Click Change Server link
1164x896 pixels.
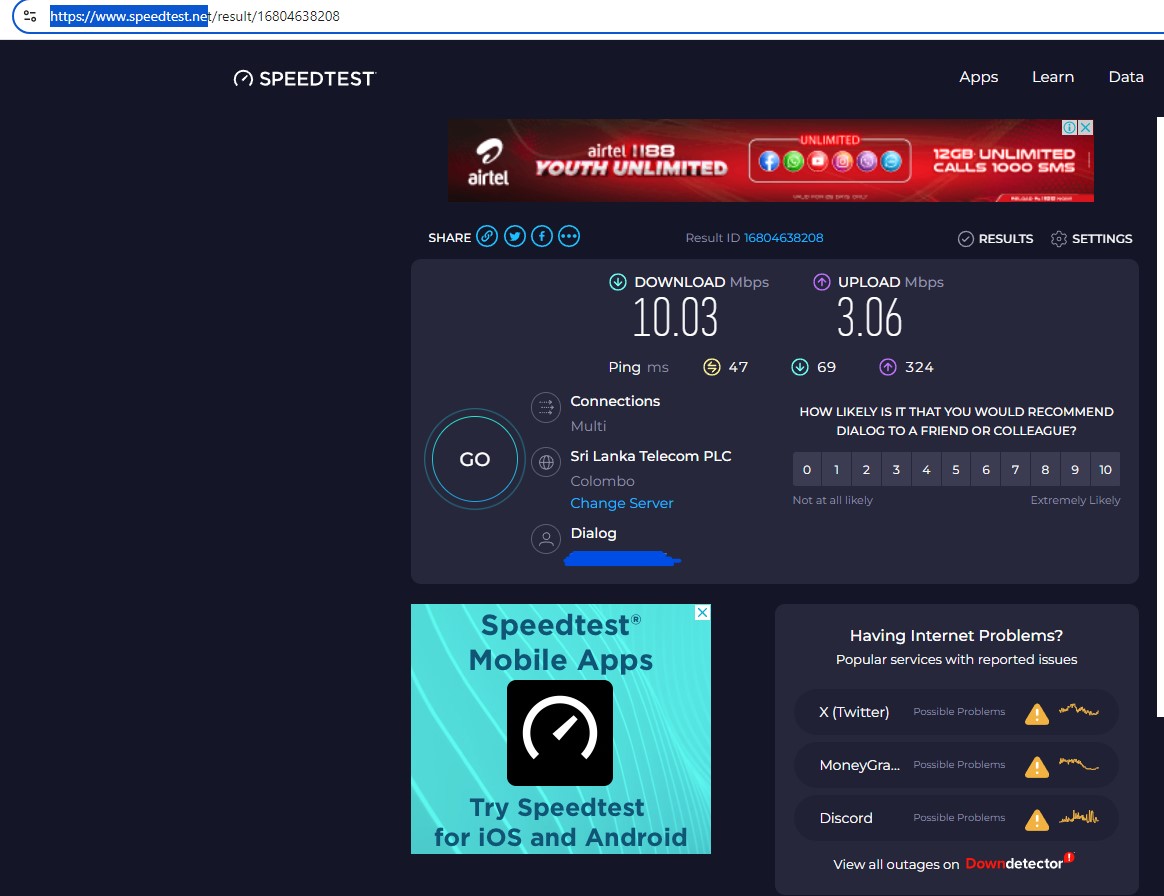click(621, 503)
